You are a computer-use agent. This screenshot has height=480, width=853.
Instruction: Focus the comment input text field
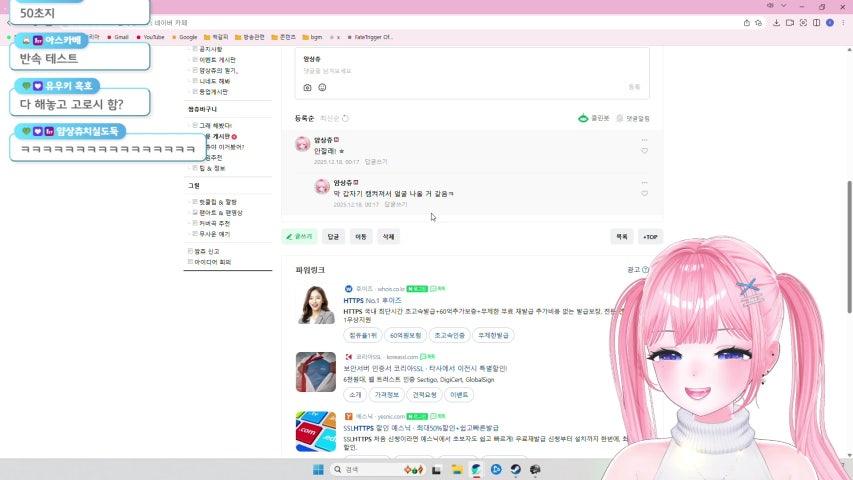click(x=472, y=71)
